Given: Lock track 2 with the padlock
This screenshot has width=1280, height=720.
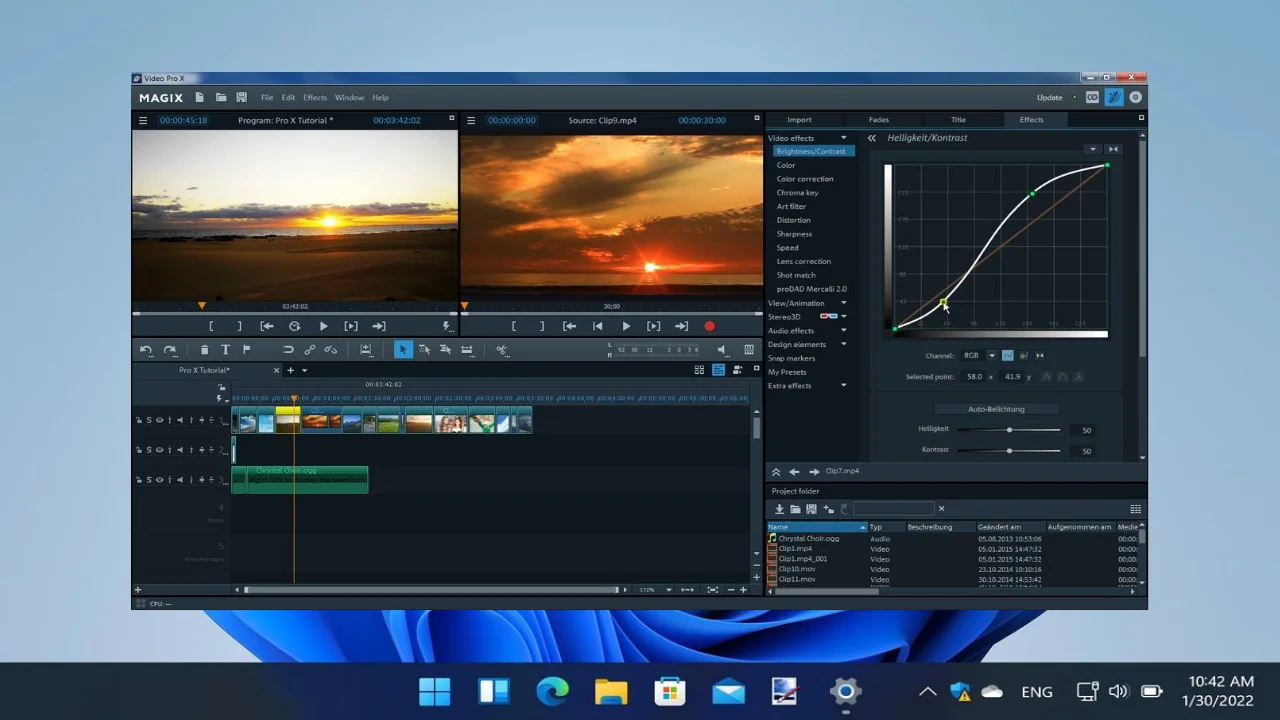Looking at the screenshot, I should pyautogui.click(x=139, y=450).
